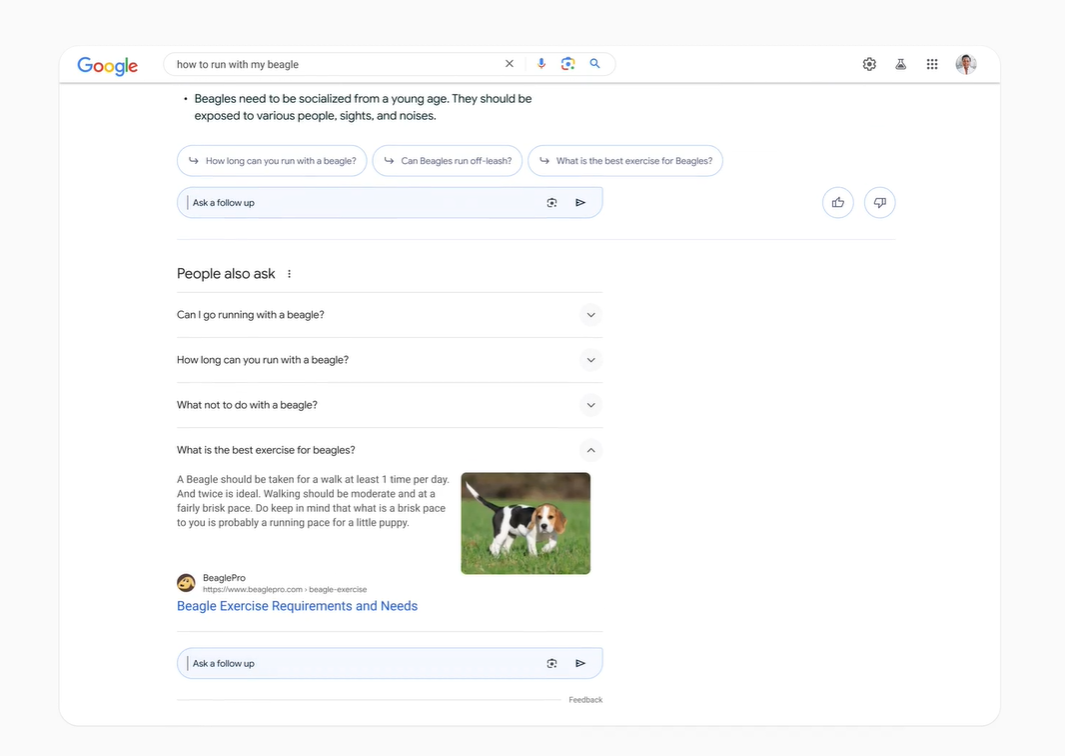The height and width of the screenshot is (756, 1065).
Task: Expand "What not to do with a beagle?"
Action: [590, 405]
